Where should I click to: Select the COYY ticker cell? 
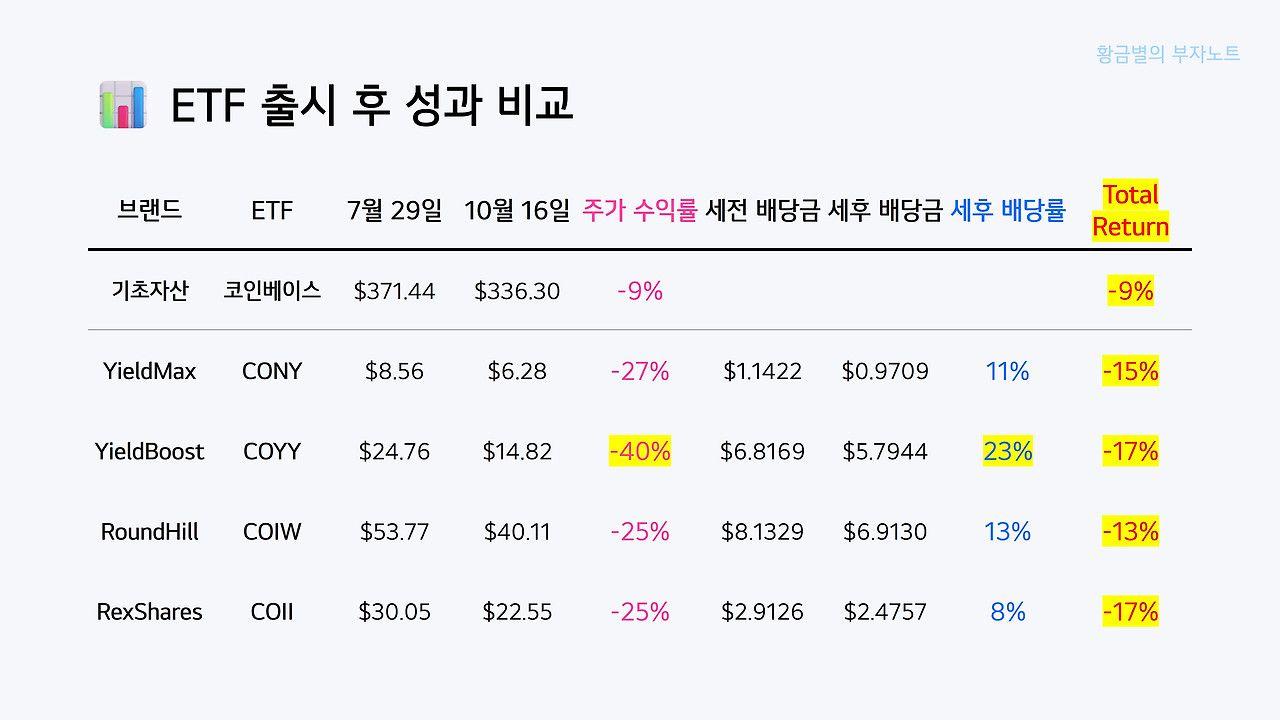click(272, 452)
